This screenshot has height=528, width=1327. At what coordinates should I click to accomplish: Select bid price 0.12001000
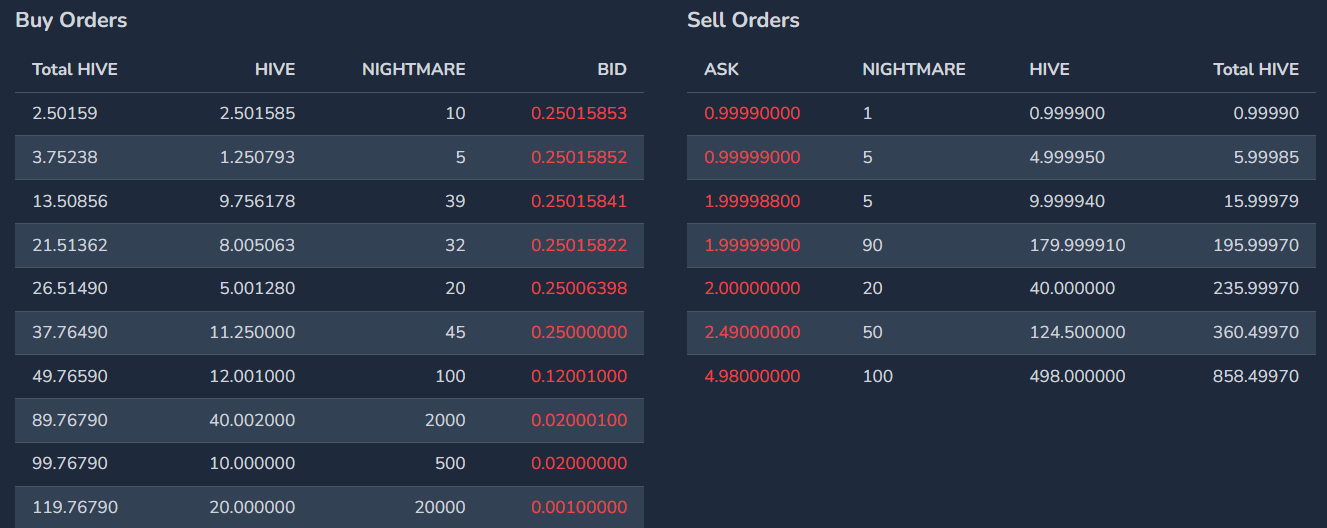(x=579, y=376)
